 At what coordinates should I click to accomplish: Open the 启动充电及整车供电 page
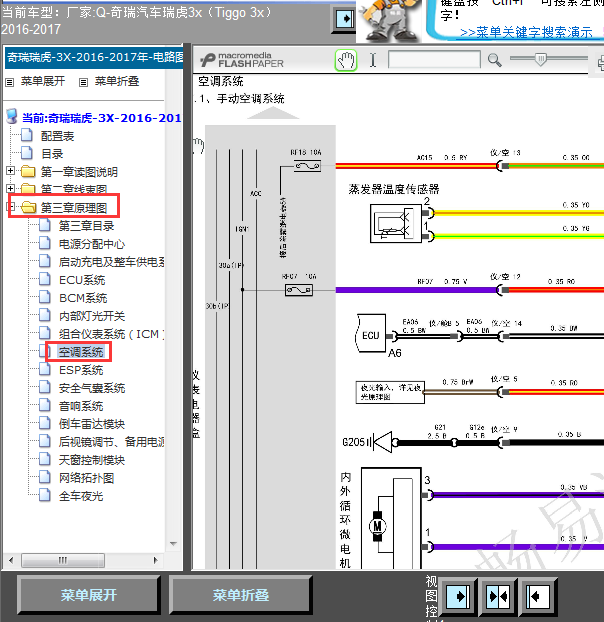(x=111, y=262)
